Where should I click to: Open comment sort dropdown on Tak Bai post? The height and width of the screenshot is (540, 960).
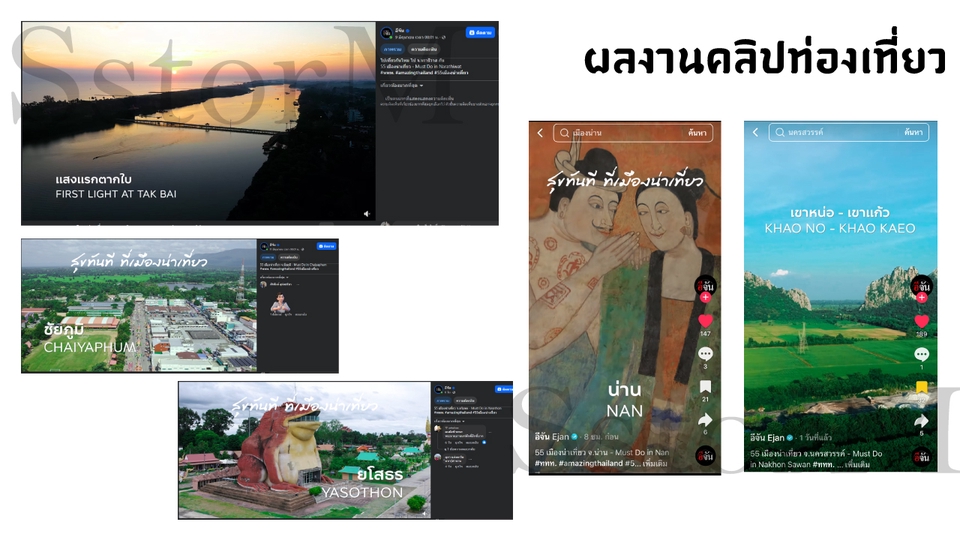pos(402,86)
